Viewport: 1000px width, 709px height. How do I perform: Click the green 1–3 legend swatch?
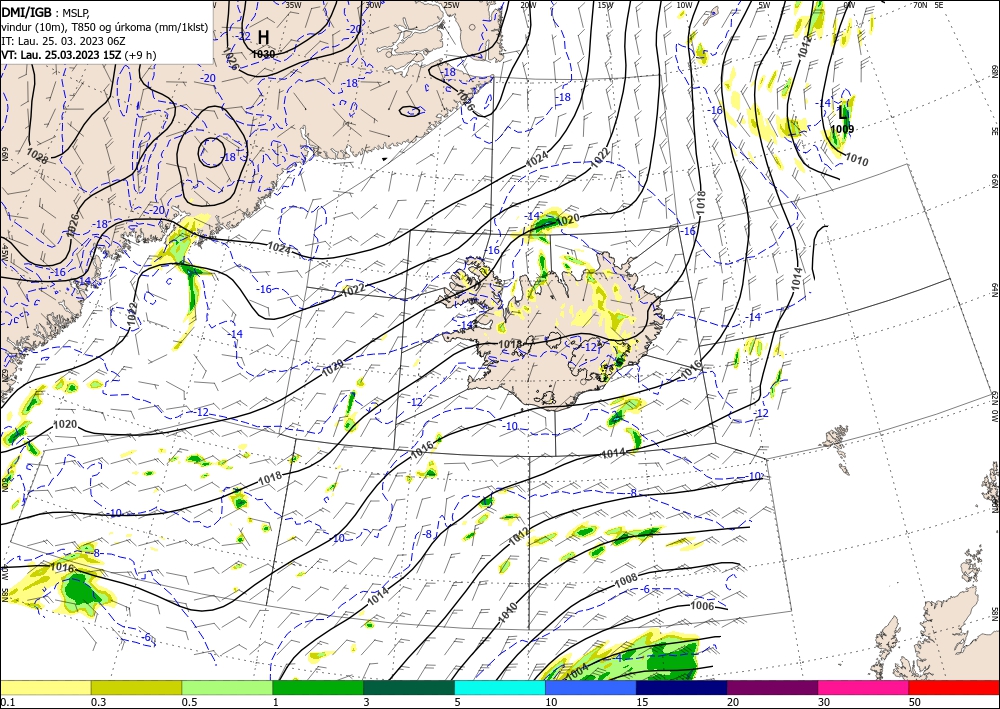coord(318,687)
